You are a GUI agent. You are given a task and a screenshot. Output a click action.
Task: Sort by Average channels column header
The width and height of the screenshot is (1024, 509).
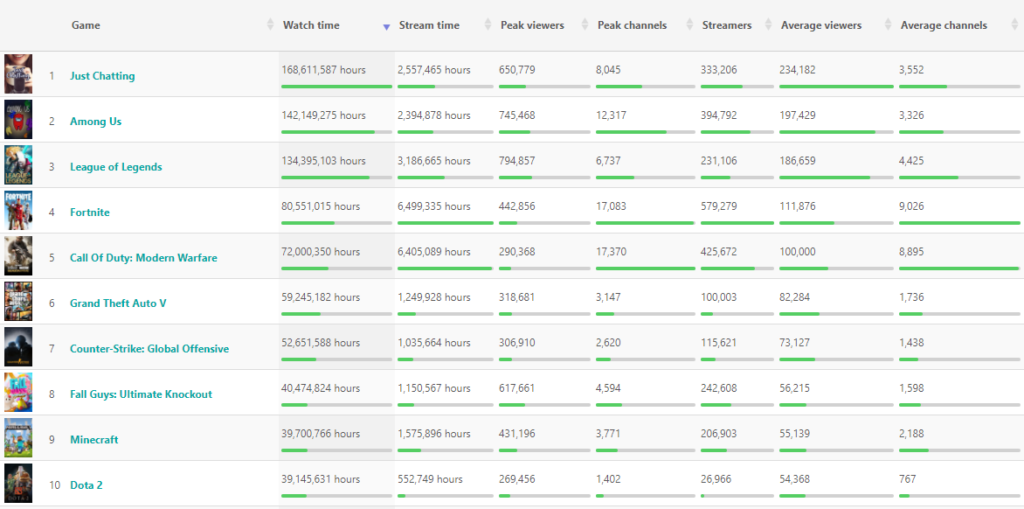tap(944, 25)
